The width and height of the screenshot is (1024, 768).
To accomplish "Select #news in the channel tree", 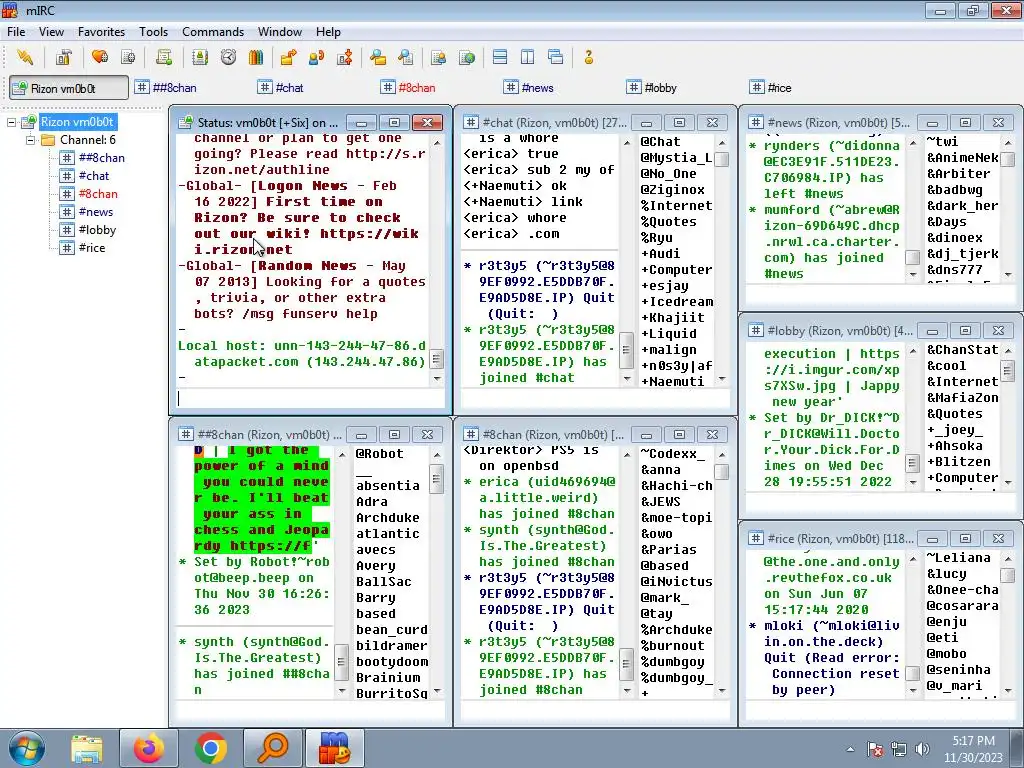I will [95, 212].
